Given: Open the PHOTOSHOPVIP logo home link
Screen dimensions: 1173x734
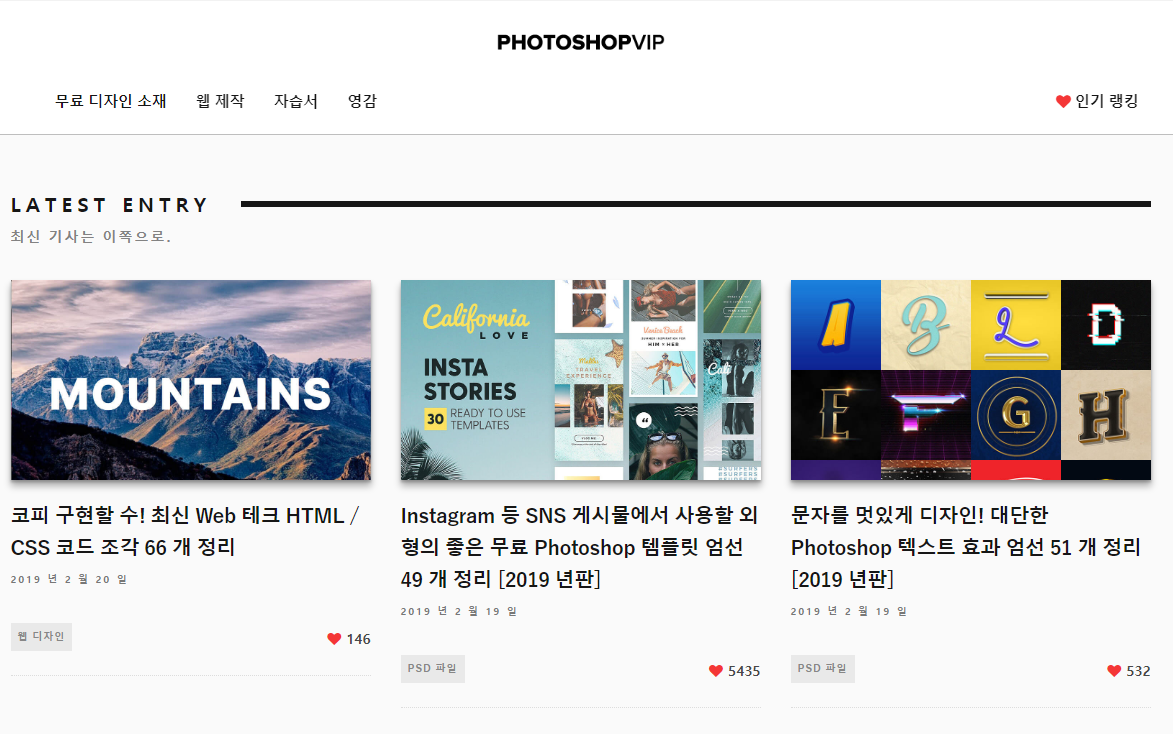Looking at the screenshot, I should tap(581, 42).
